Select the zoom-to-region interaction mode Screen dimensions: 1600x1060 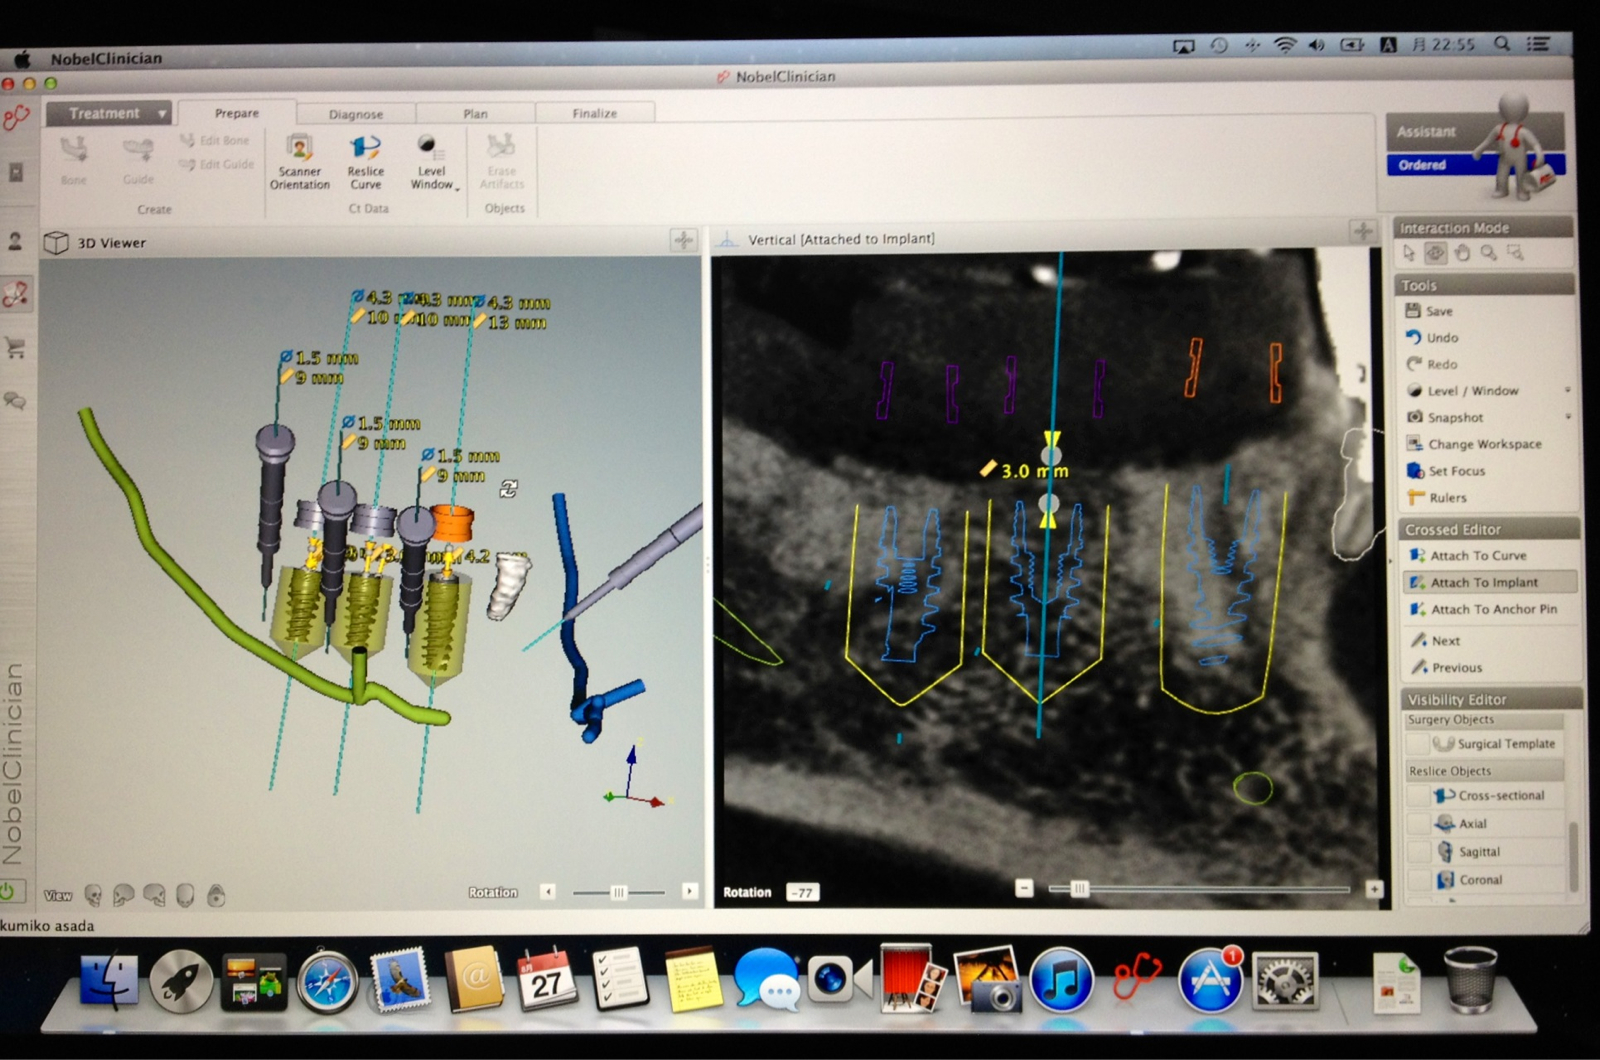pyautogui.click(x=1516, y=253)
